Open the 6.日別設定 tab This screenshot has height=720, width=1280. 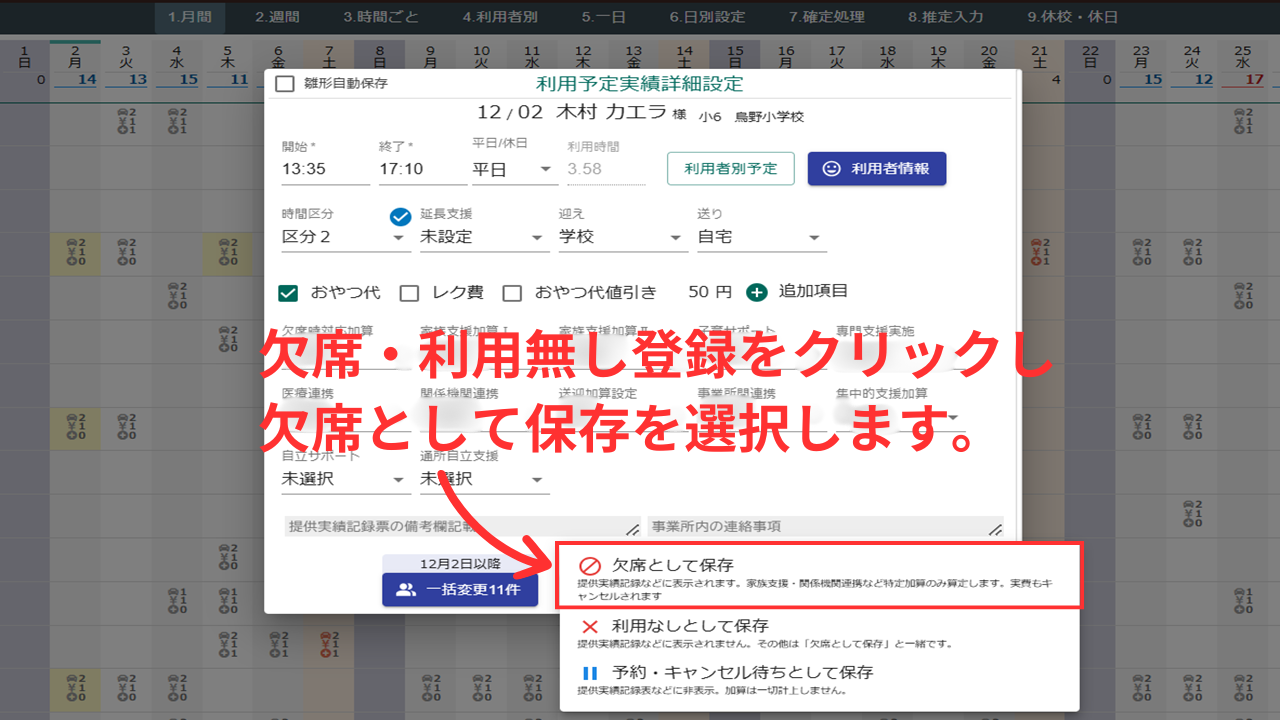point(708,17)
